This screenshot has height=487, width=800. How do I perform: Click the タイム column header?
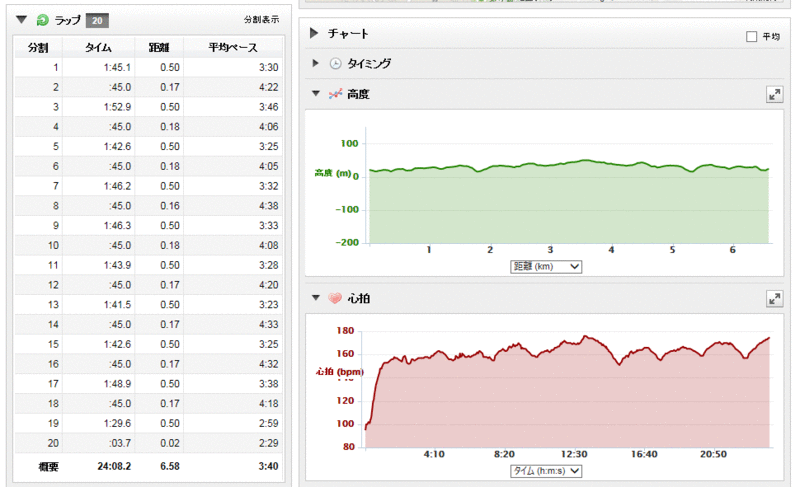pyautogui.click(x=98, y=47)
